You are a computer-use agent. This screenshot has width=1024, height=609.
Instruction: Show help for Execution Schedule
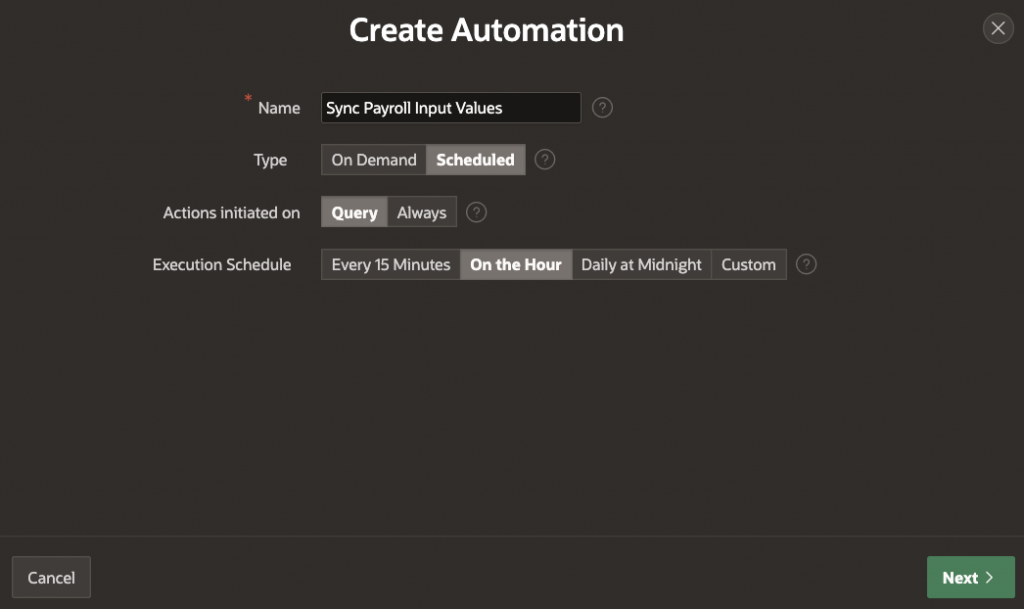pos(806,265)
